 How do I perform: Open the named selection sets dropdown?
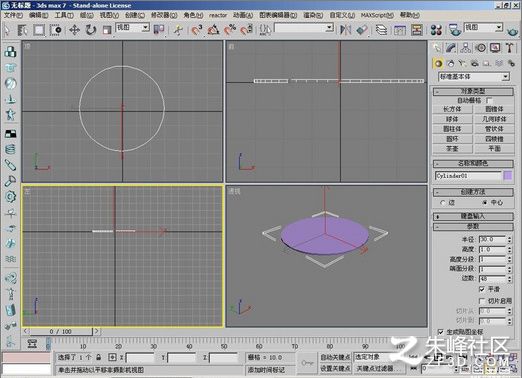point(303,28)
